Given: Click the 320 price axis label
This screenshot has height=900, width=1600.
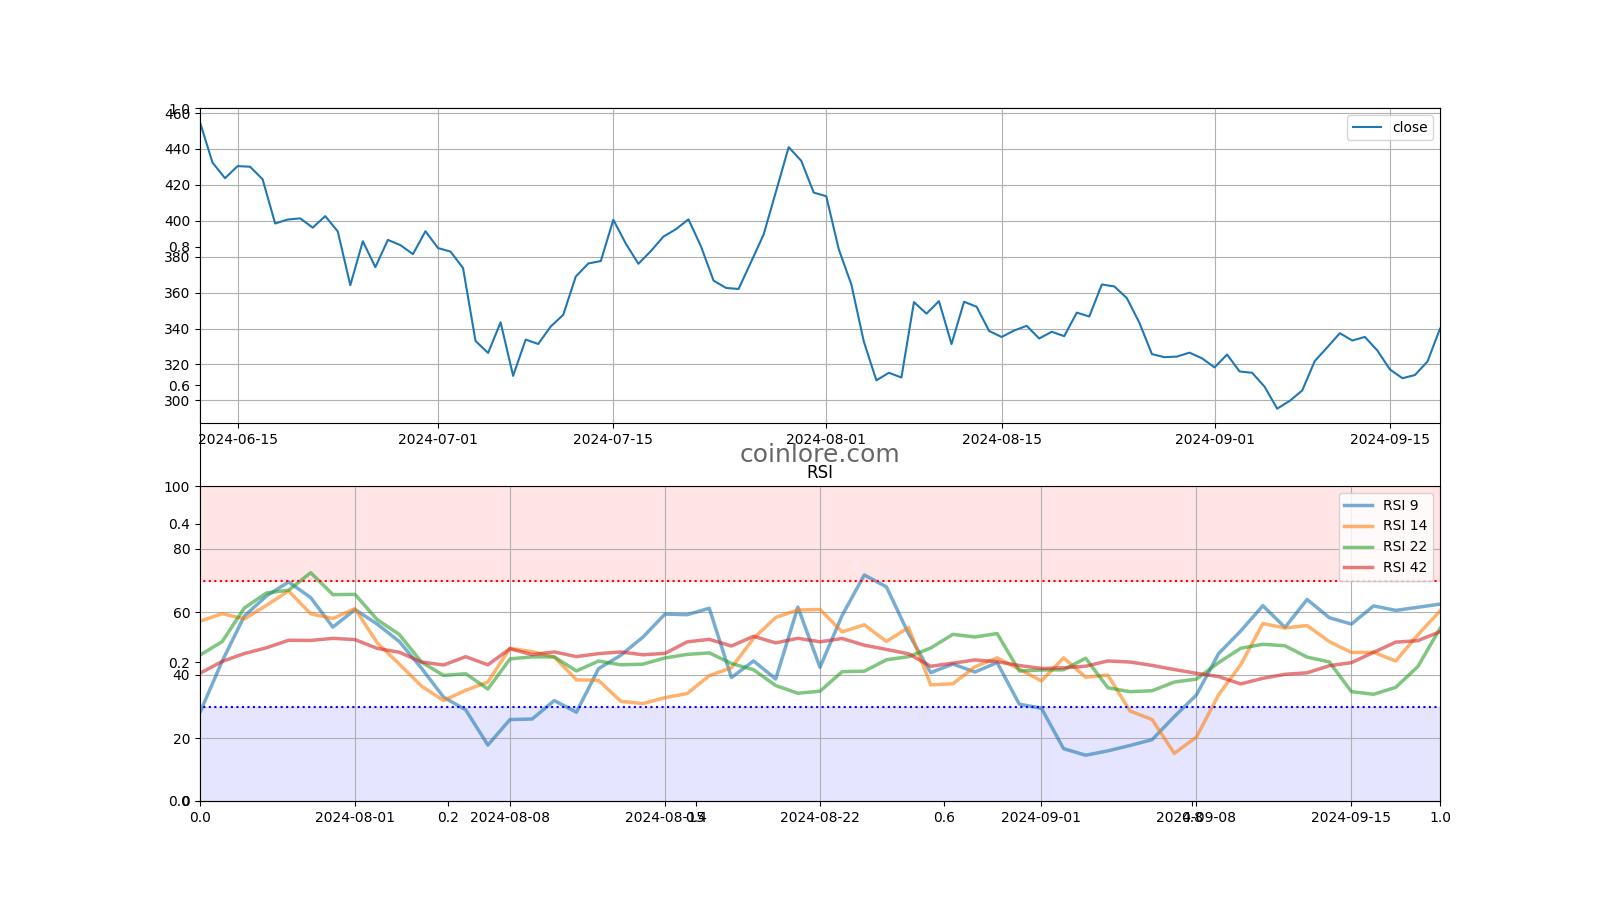Looking at the screenshot, I should (x=177, y=365).
